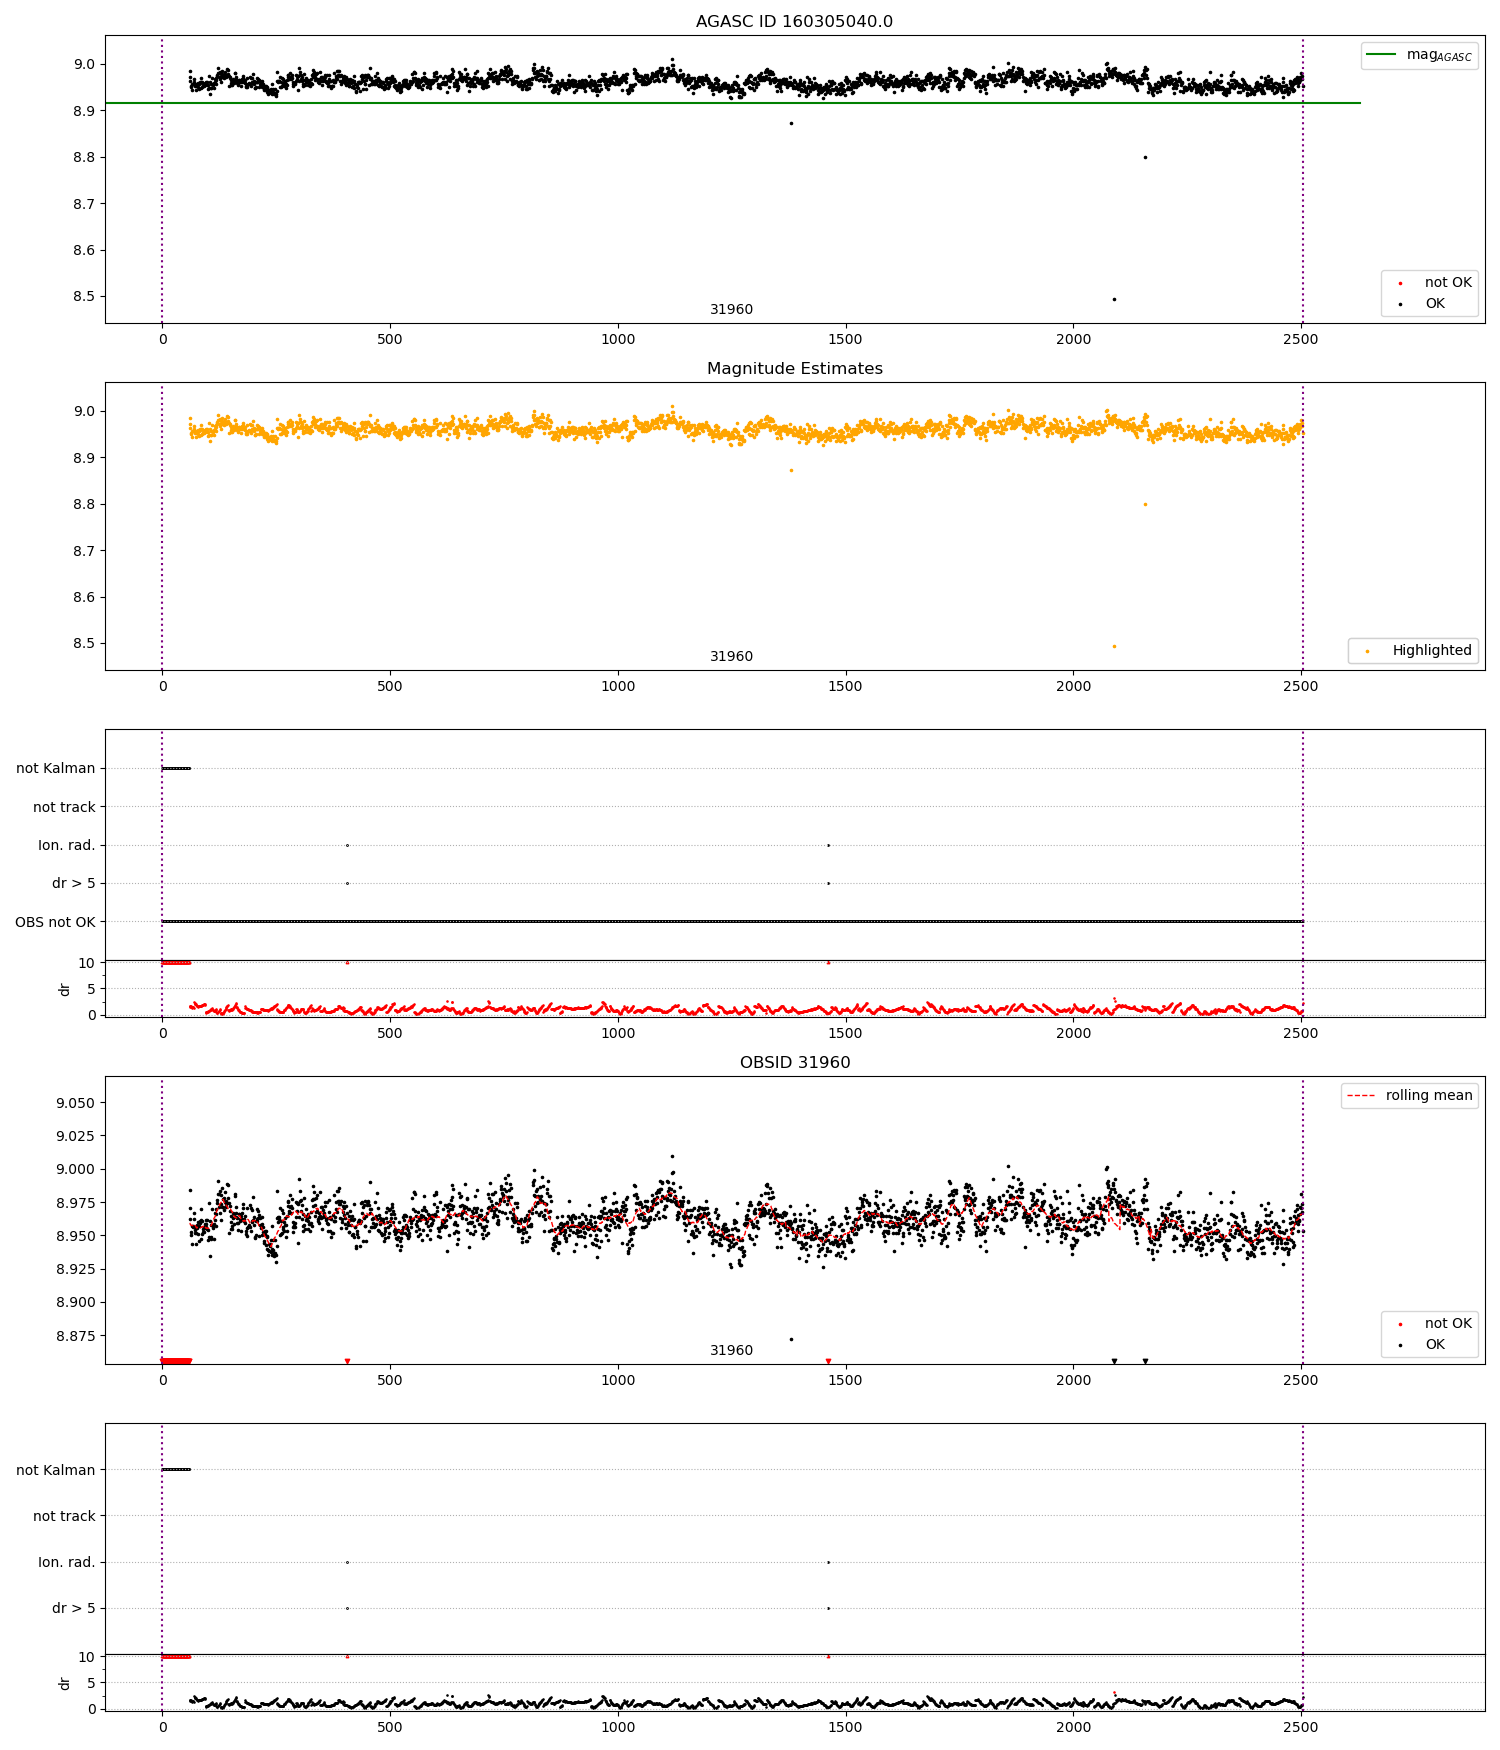
Task: Click "not OK" legend entry in AGASC ID plot
Action: click(x=1448, y=283)
